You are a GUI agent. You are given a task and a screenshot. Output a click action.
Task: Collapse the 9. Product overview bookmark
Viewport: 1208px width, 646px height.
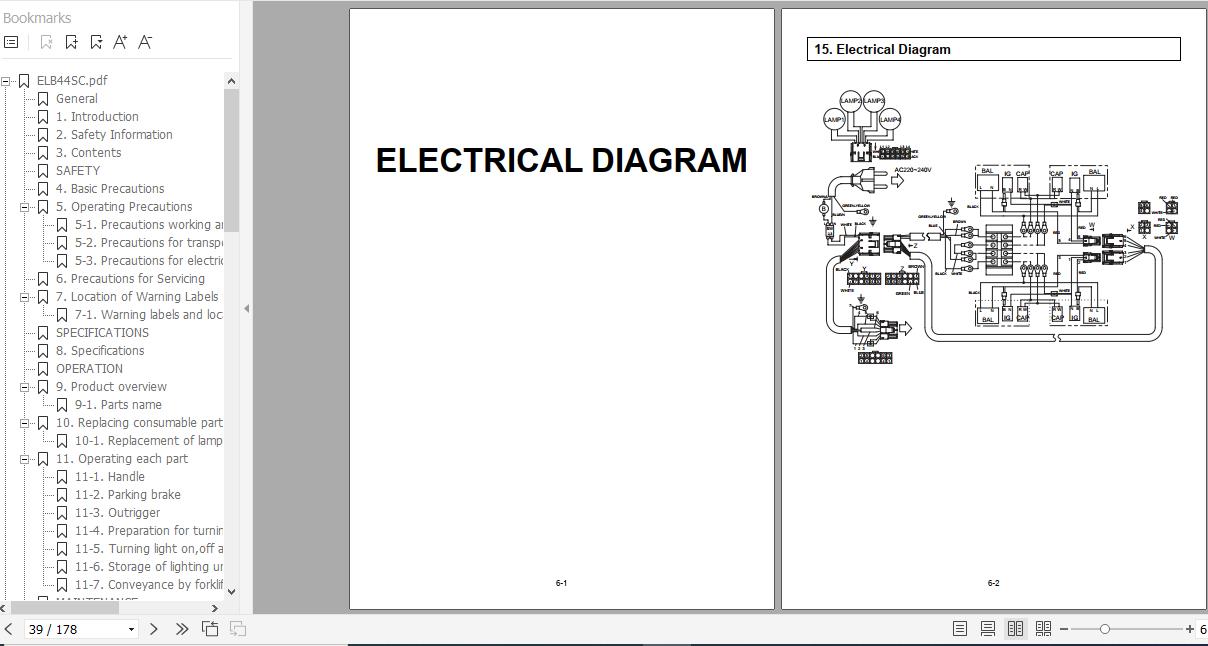(x=24, y=387)
